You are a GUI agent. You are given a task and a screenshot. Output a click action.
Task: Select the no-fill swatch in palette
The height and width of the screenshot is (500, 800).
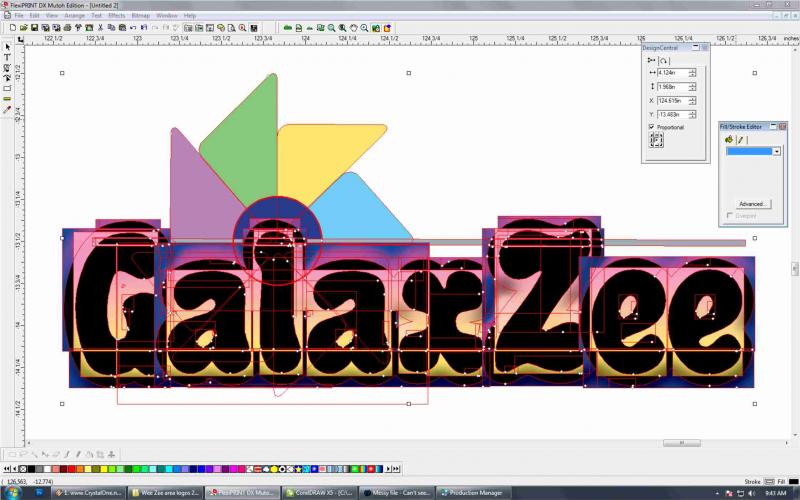[x=23, y=469]
